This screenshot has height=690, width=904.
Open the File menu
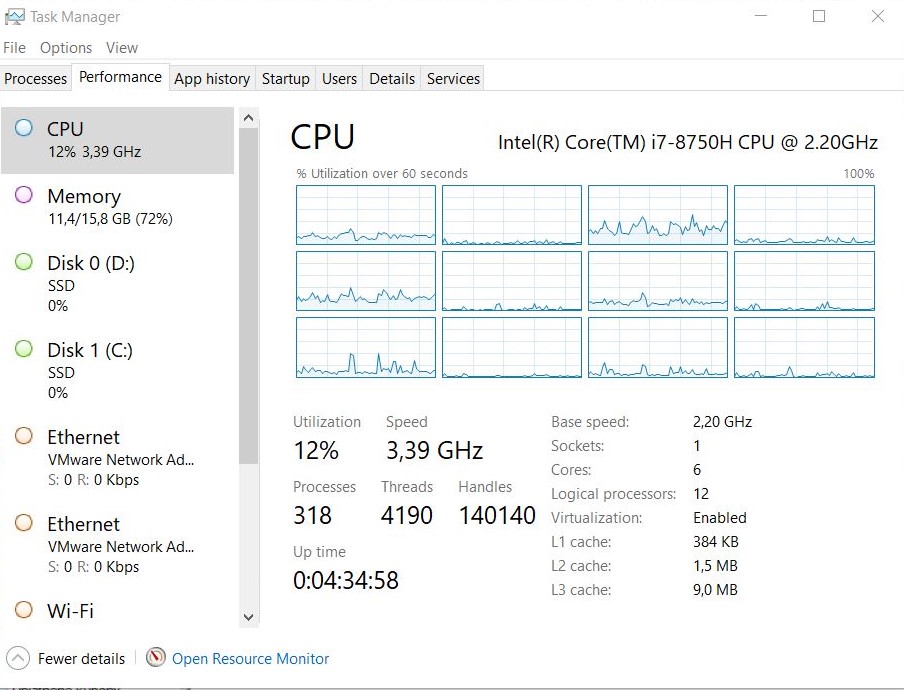[14, 48]
